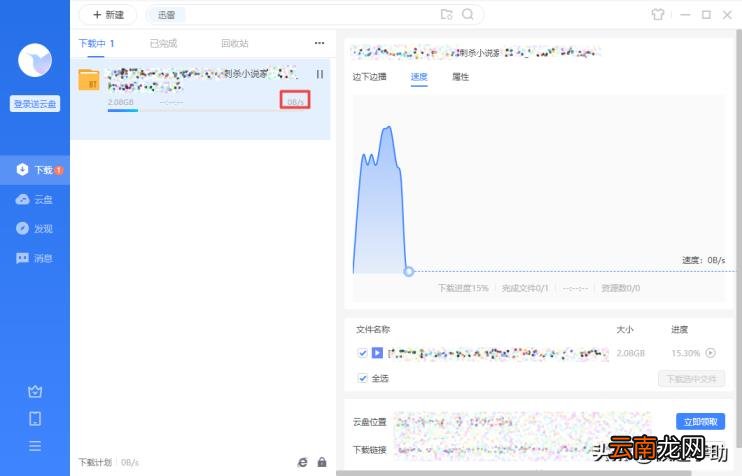Click the 下载进度15% status text
The height and width of the screenshot is (476, 742).
(463, 288)
